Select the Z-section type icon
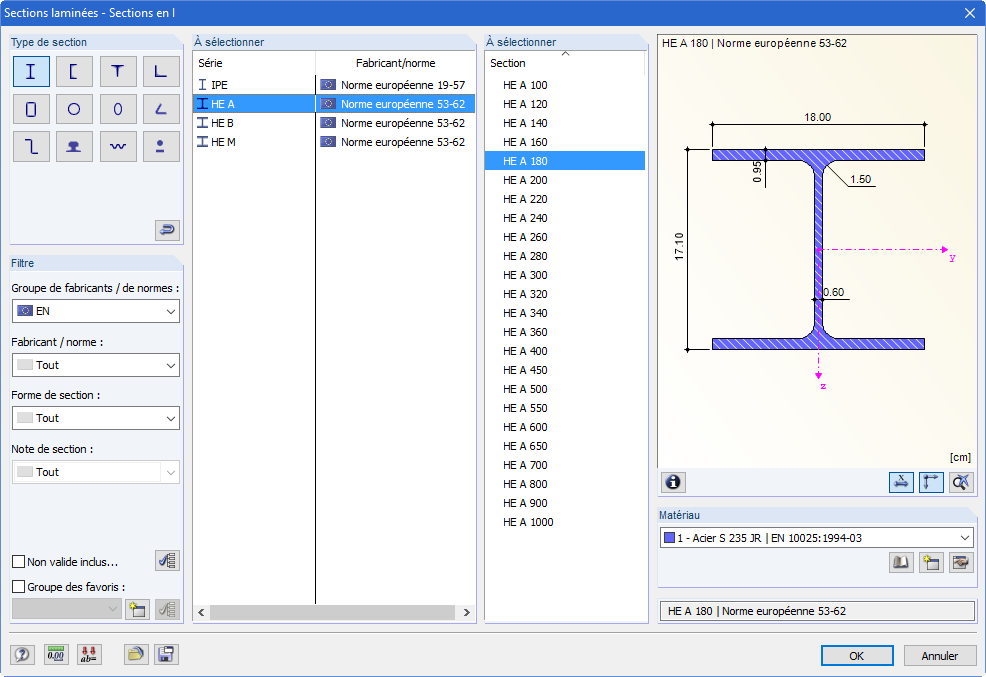The width and height of the screenshot is (986, 677). click(x=31, y=146)
